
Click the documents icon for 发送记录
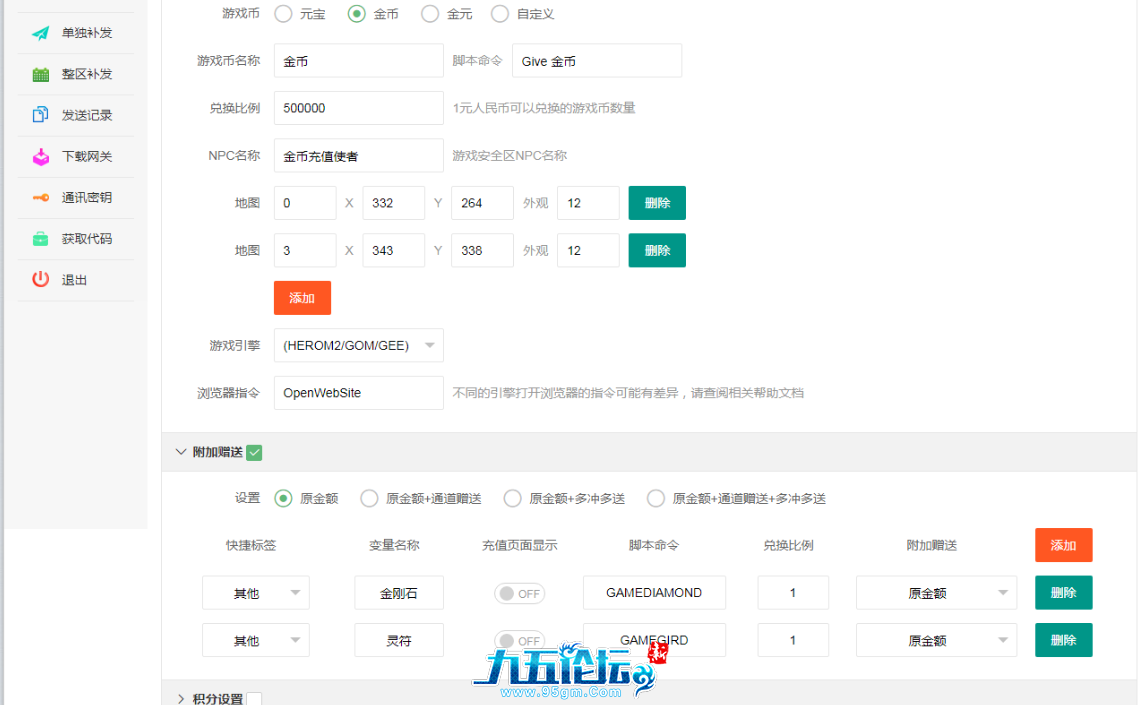coord(40,115)
